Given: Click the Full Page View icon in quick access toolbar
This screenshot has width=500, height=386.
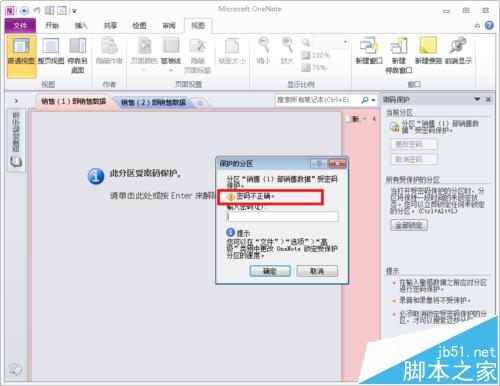Looking at the screenshot, I should (62, 11).
